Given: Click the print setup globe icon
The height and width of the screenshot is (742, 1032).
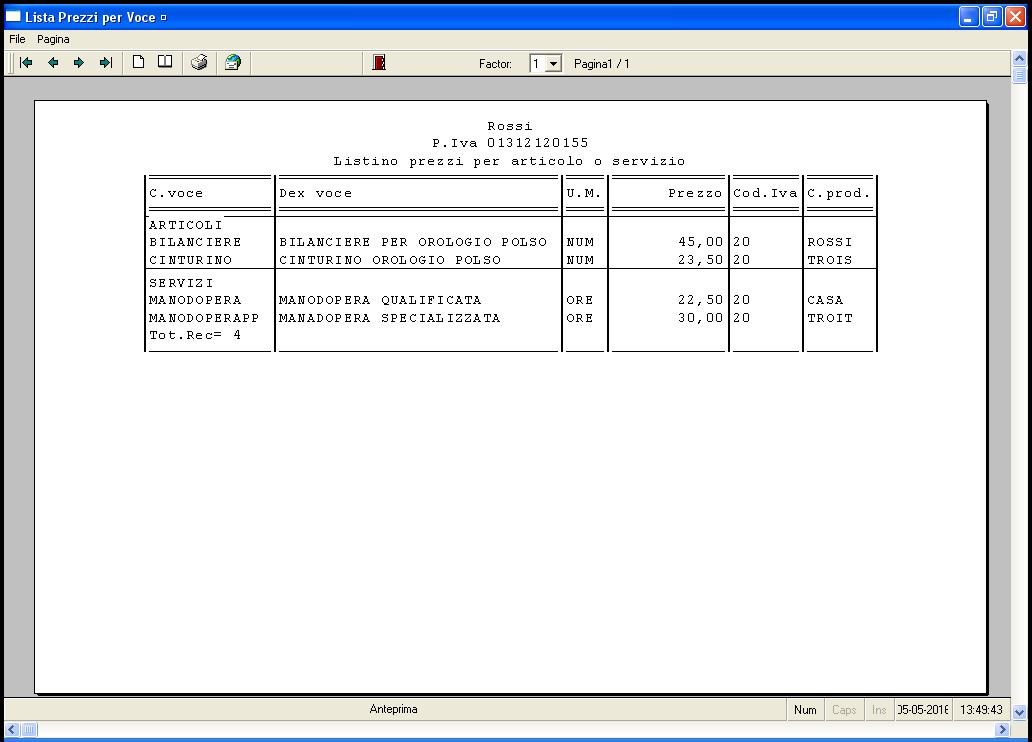Looking at the screenshot, I should click(x=233, y=63).
